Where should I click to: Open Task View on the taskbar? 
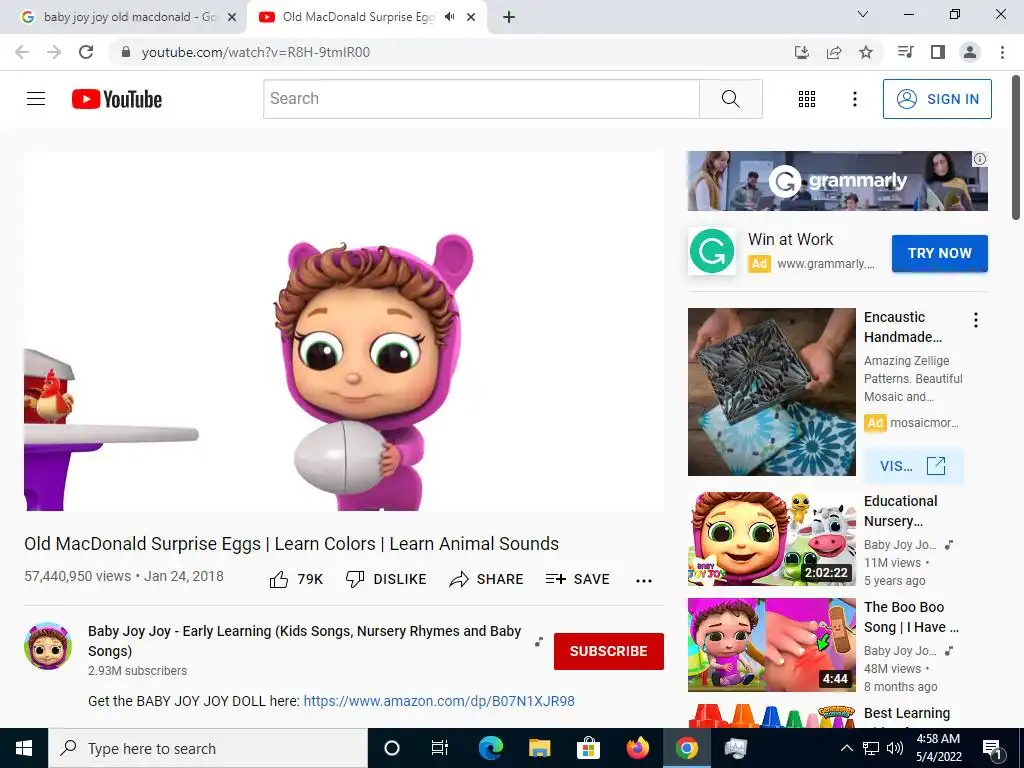click(440, 748)
